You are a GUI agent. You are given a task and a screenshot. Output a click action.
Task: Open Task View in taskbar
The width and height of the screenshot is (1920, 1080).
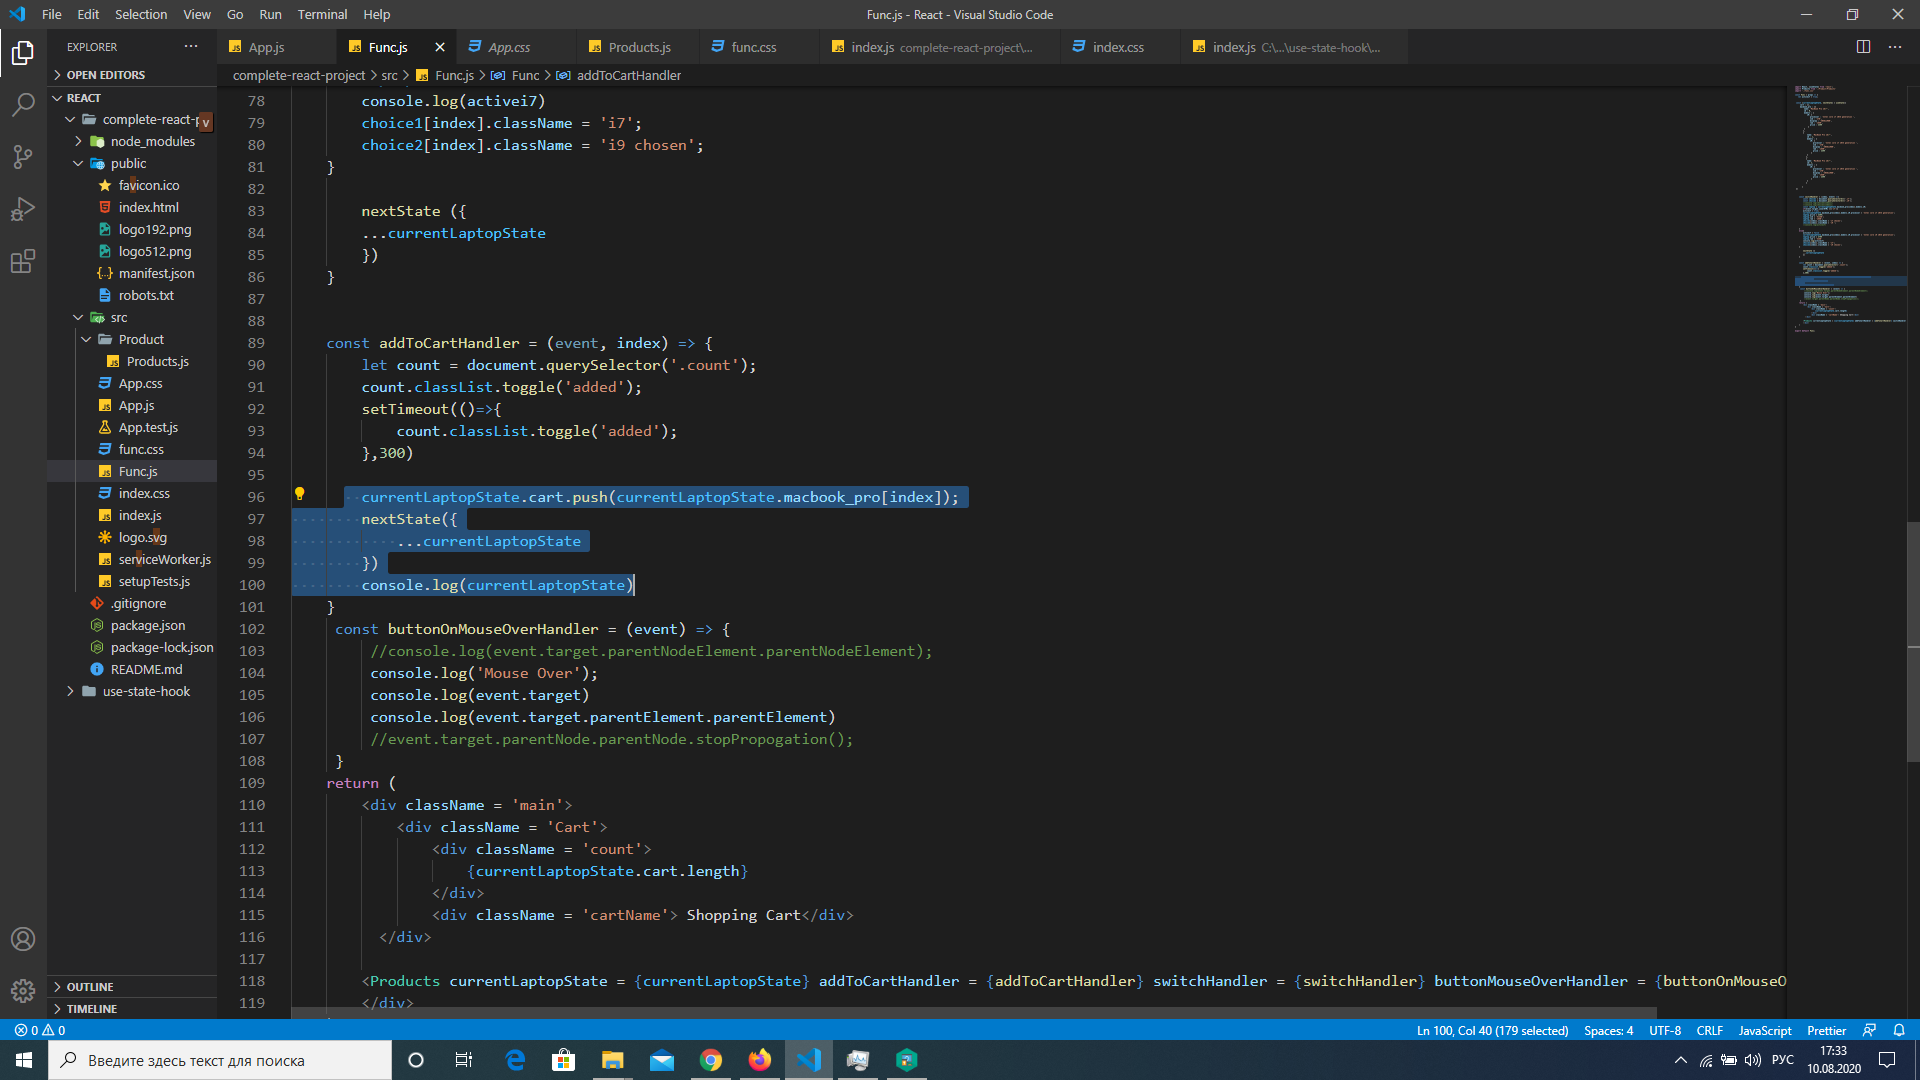coord(463,1060)
